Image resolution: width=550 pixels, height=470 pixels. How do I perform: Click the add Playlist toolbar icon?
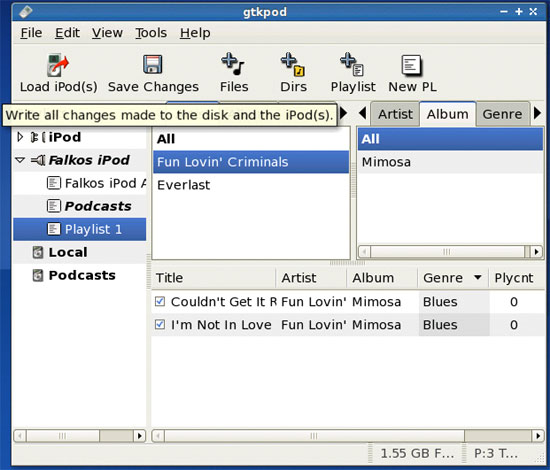coord(352,64)
